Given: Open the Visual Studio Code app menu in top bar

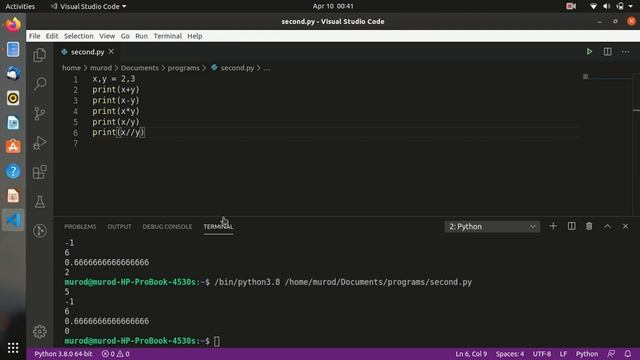Looking at the screenshot, I should [88, 6].
